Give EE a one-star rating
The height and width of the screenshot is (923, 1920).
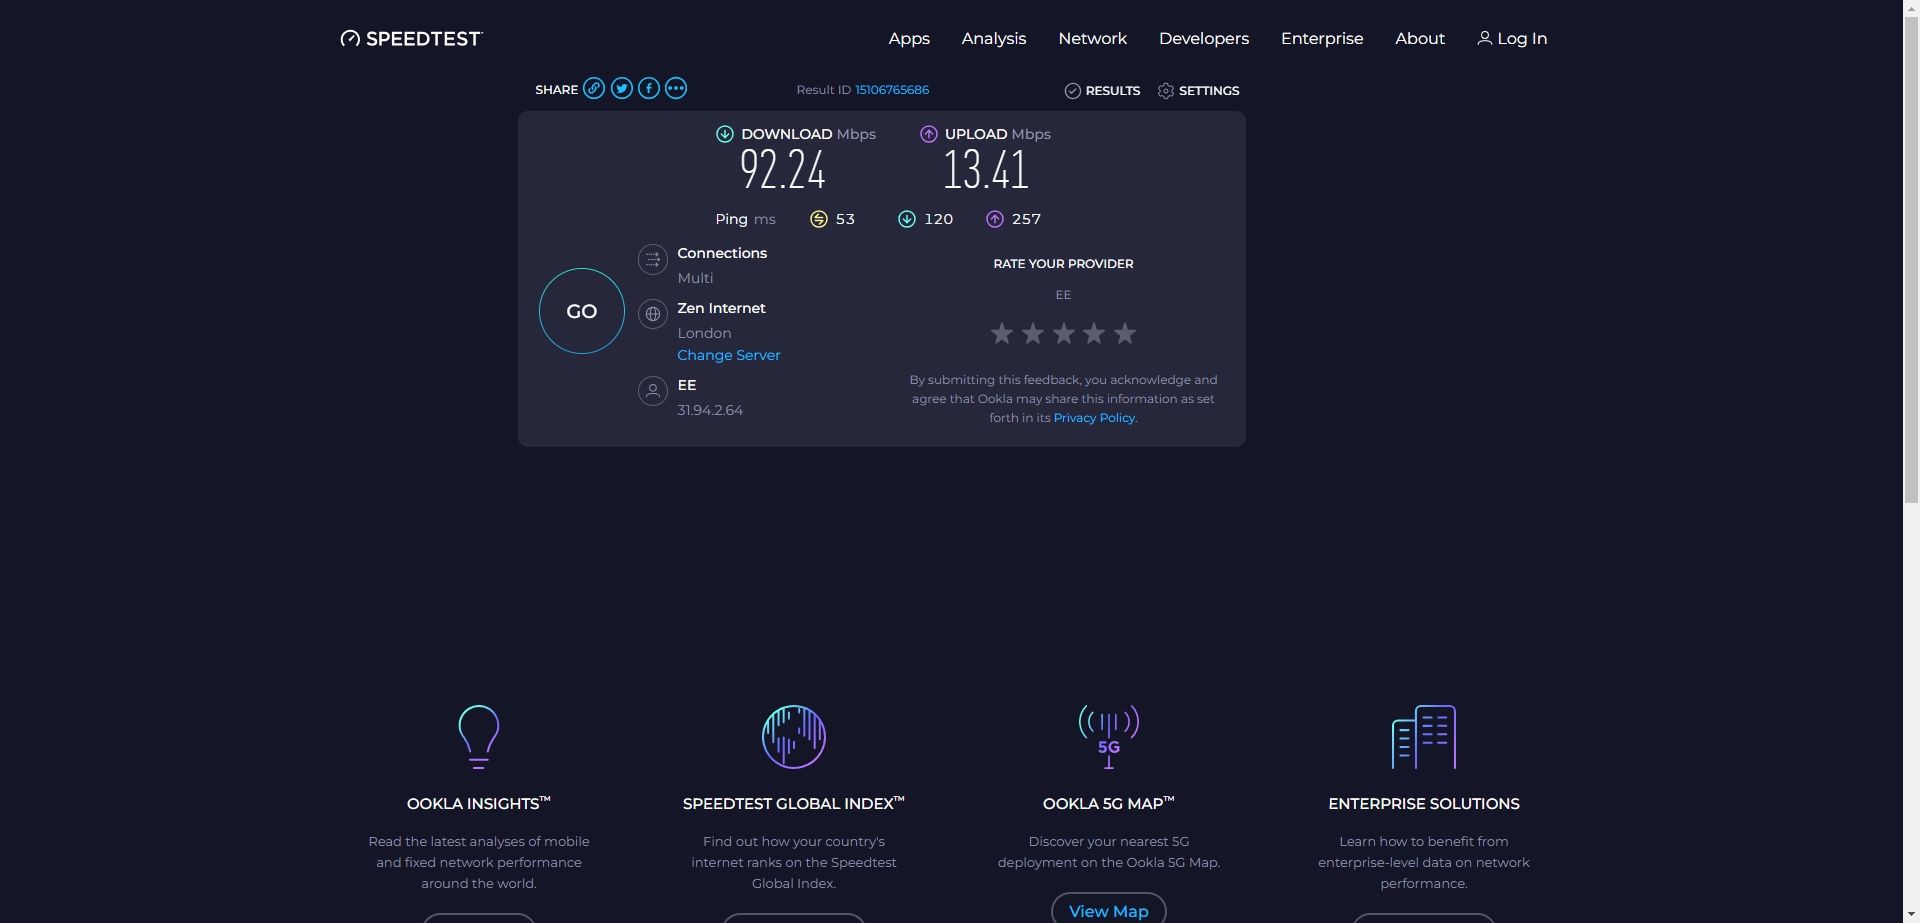(1001, 333)
